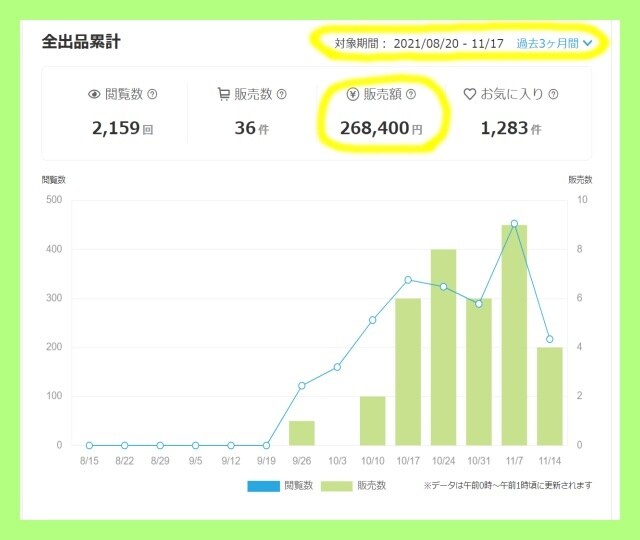
Task: Click the 9/26 line data point
Action: tap(302, 386)
